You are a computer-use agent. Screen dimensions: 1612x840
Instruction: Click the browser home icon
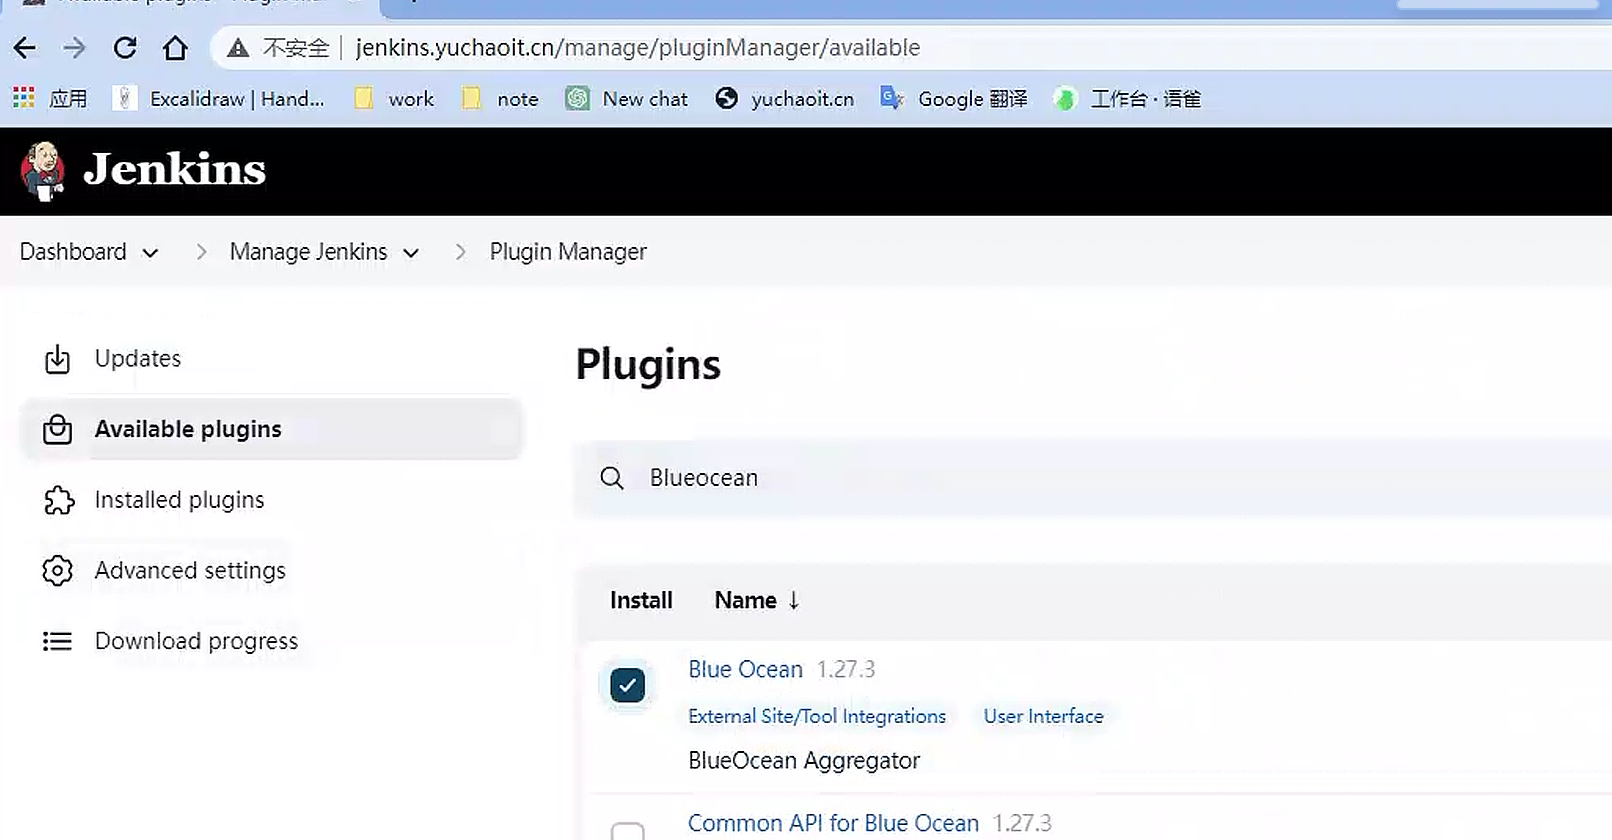coord(175,47)
